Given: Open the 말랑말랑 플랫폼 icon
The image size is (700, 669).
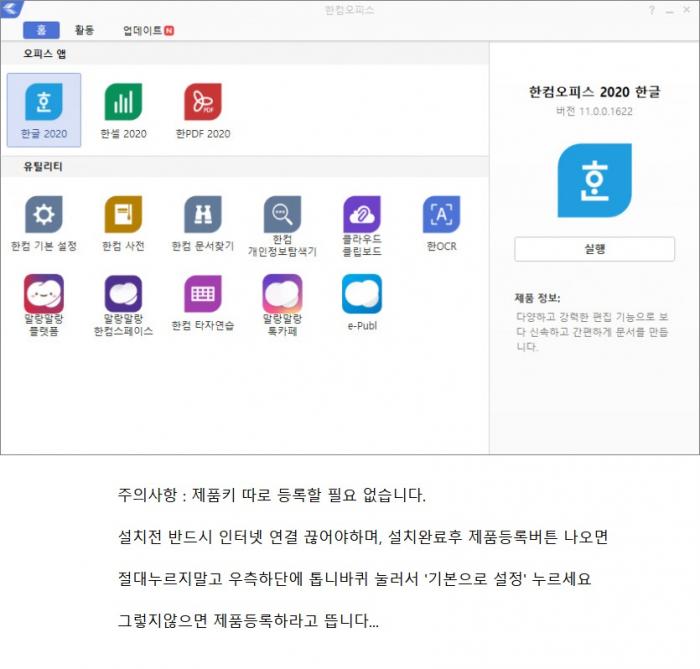Looking at the screenshot, I should pos(44,294).
